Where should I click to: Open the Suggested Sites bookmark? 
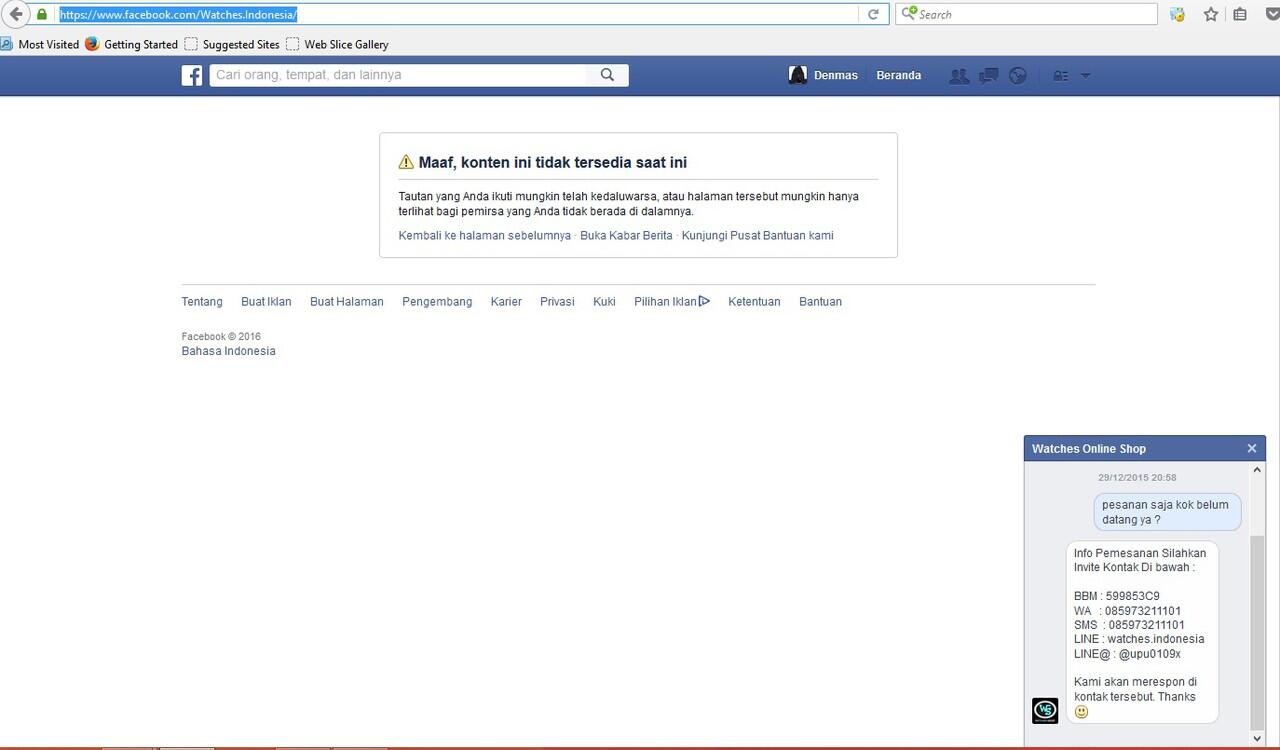click(232, 44)
